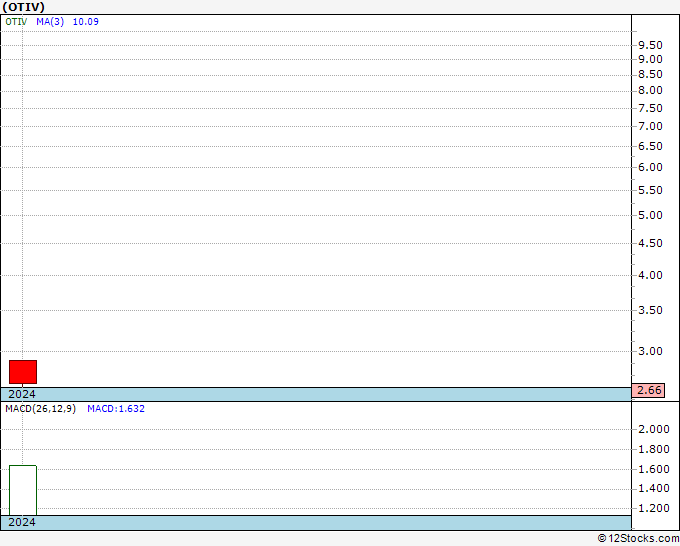The height and width of the screenshot is (546, 680).
Task: Select the green MACD histogram bar
Action: click(x=23, y=490)
